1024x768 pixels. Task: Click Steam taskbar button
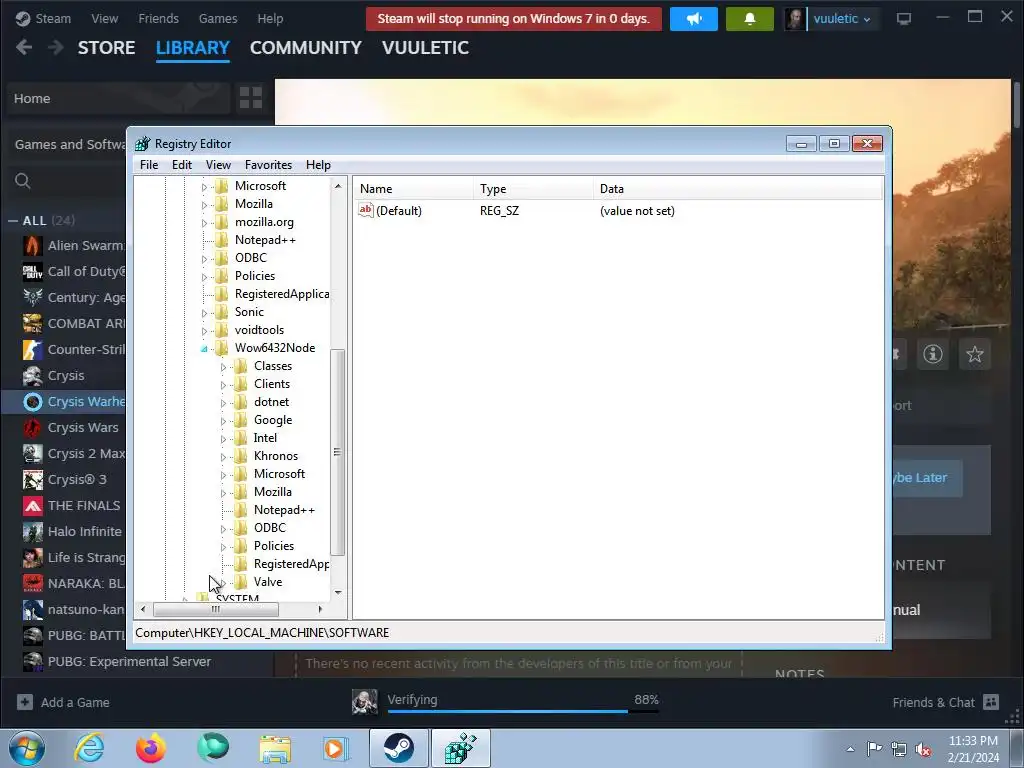pyautogui.click(x=398, y=748)
